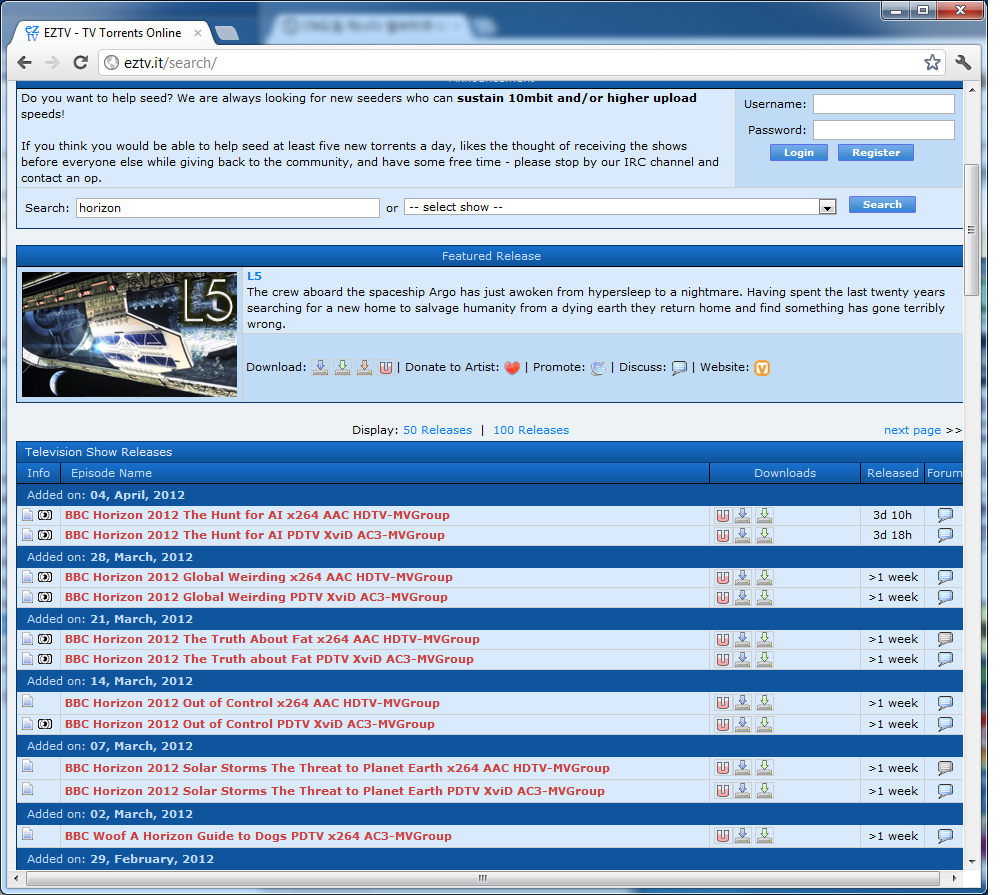Click video icon for Hunt for AI PDTV XviD

(x=45, y=535)
